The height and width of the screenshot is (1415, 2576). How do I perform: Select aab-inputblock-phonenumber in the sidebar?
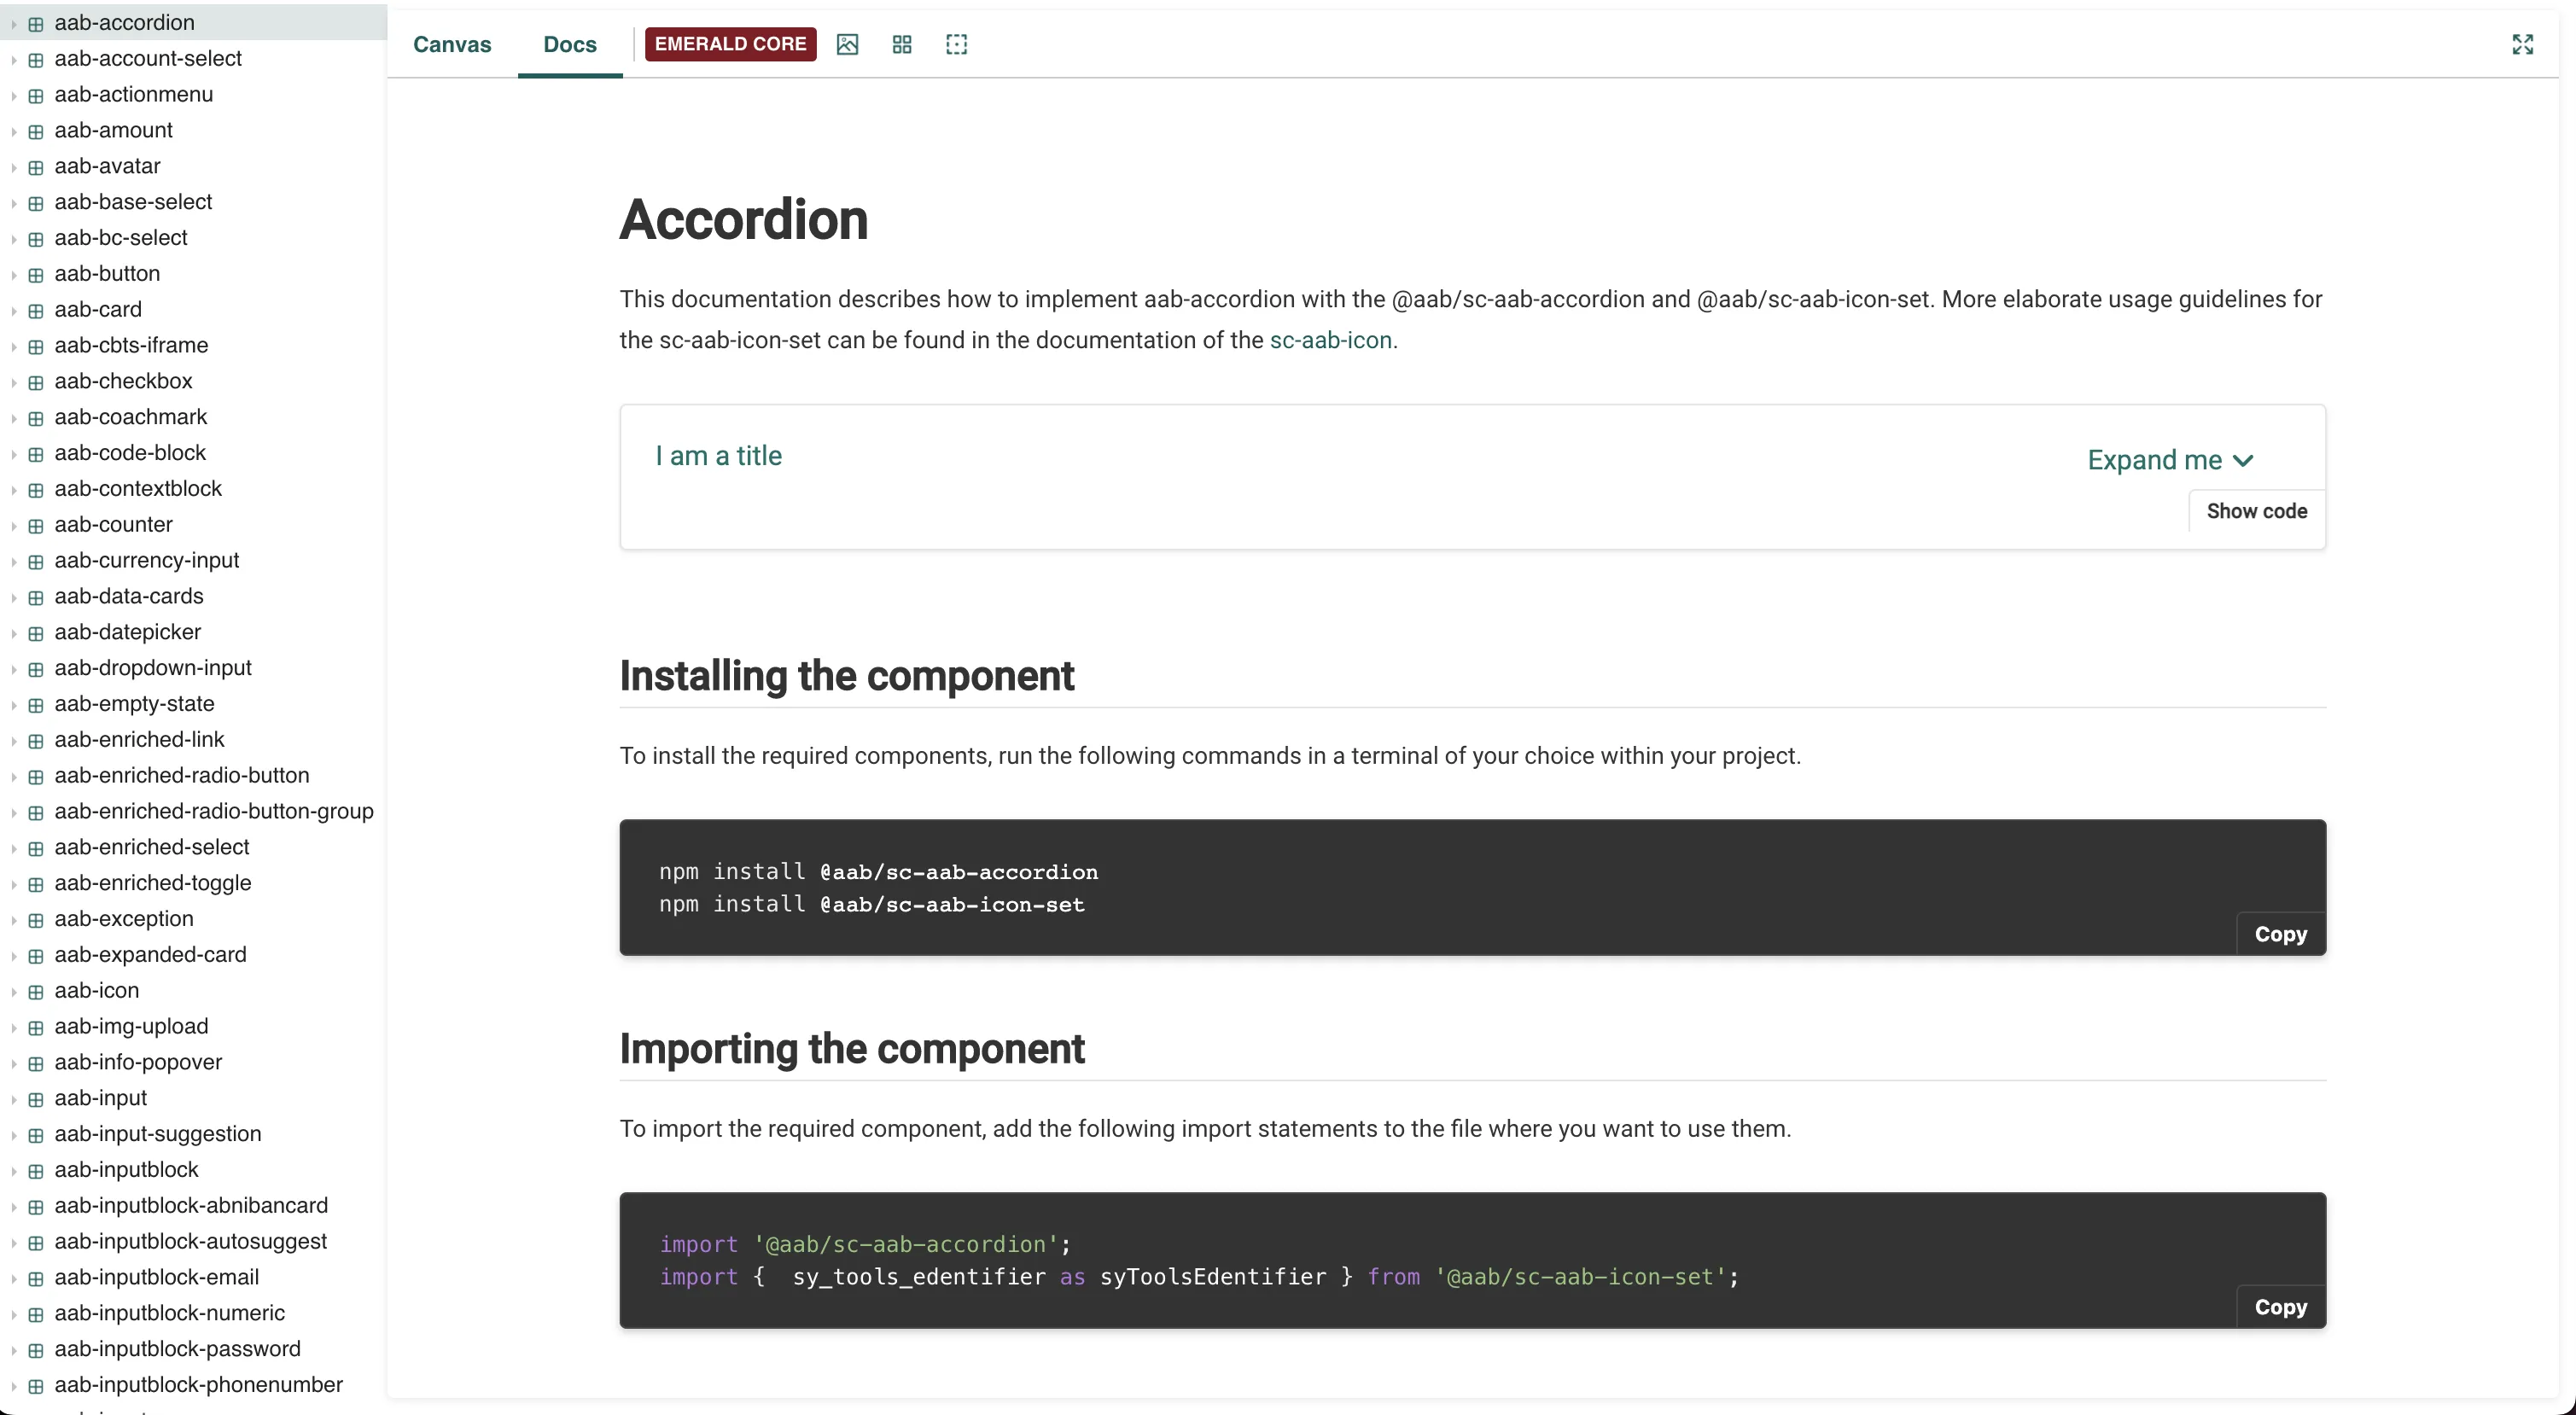[199, 1385]
